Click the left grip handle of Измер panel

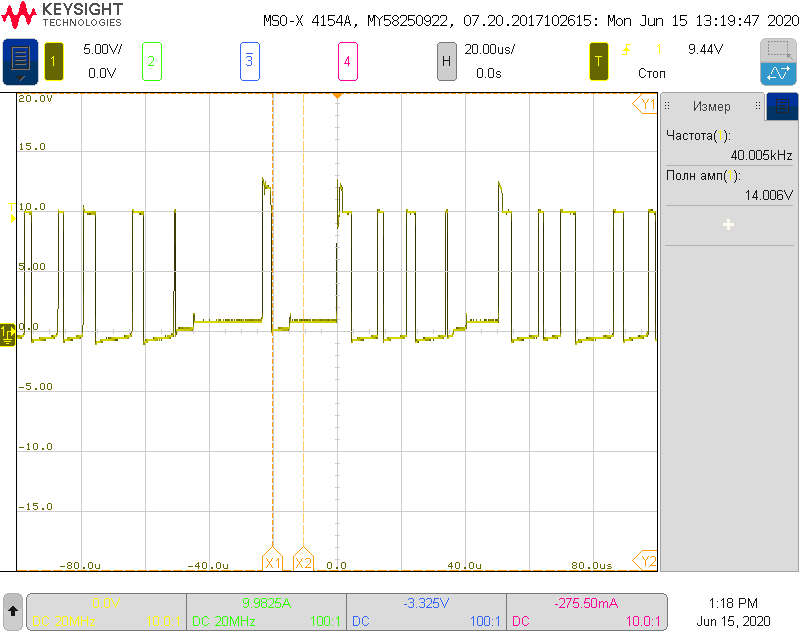(667, 106)
